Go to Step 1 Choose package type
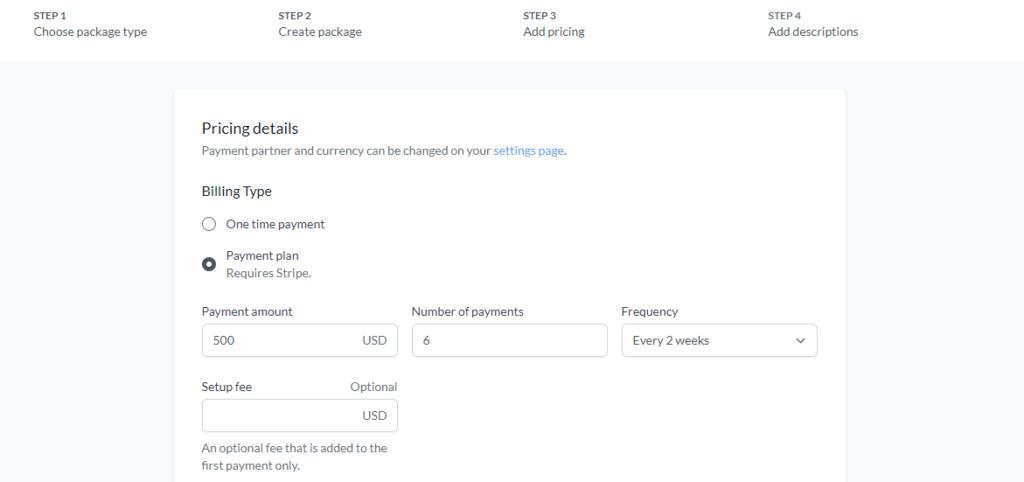The height and width of the screenshot is (482, 1024). pos(90,24)
